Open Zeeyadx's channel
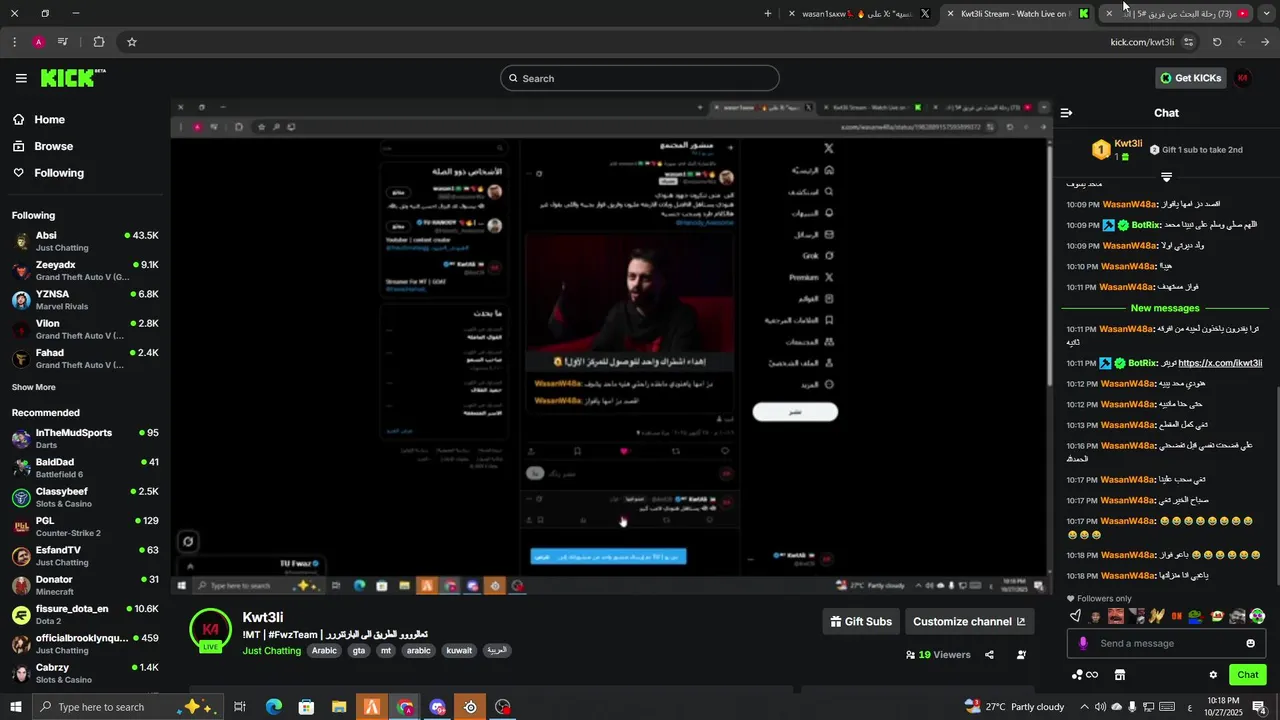Image resolution: width=1280 pixels, height=720 pixels. tap(85, 270)
